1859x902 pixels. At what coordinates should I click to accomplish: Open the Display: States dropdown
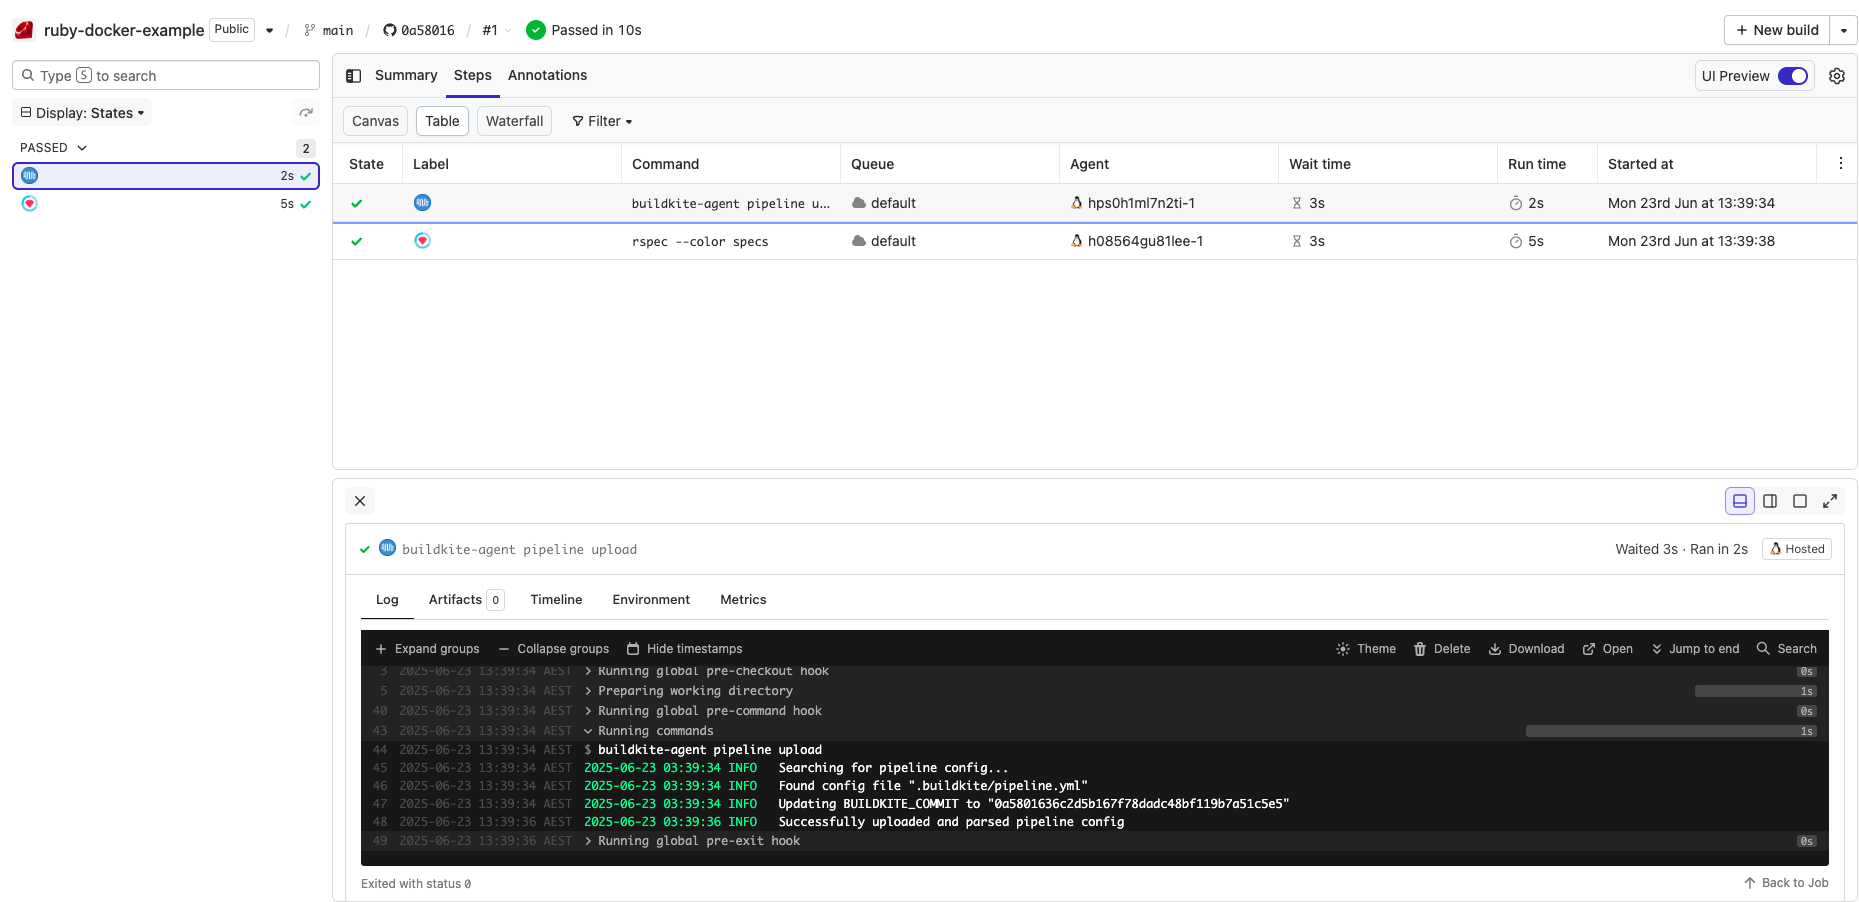83,113
